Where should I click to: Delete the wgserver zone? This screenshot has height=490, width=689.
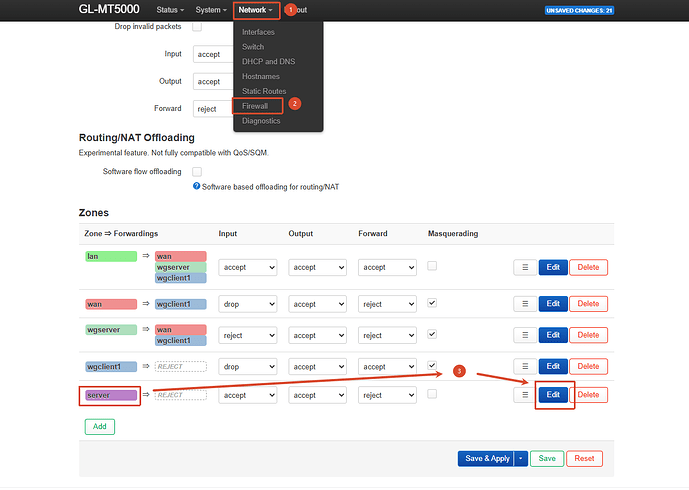tap(588, 335)
